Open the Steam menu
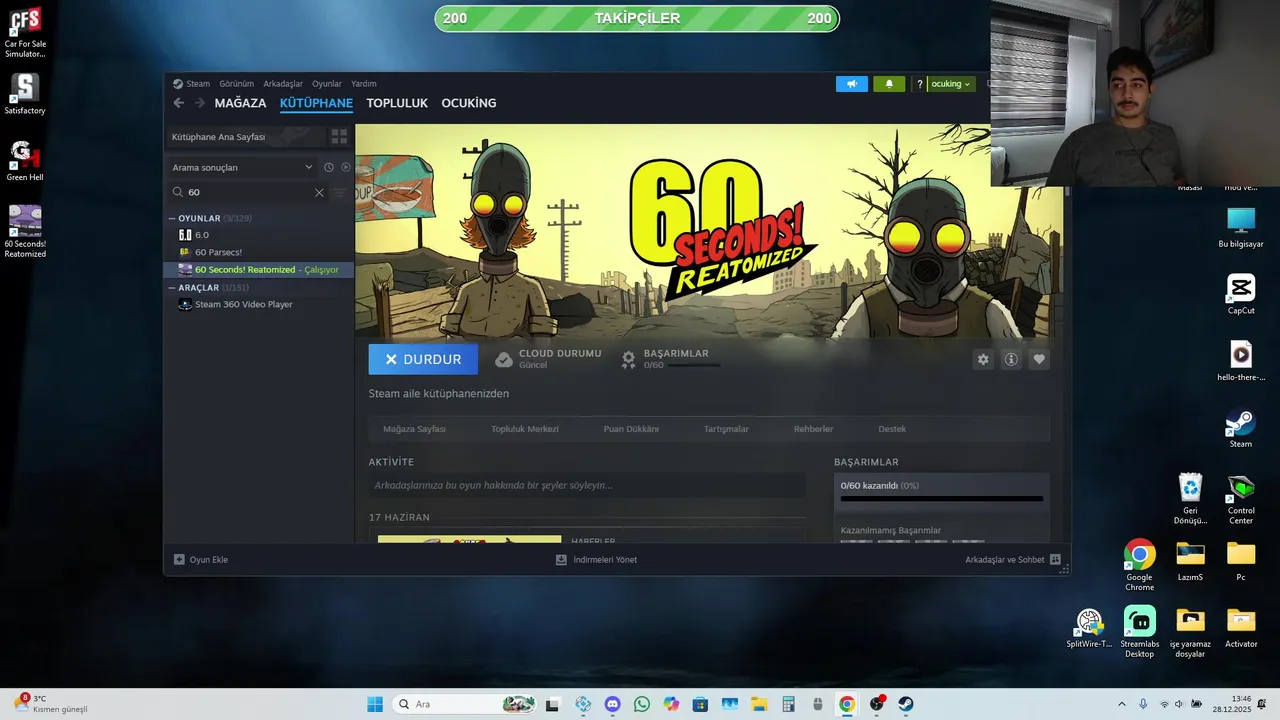This screenshot has height=720, width=1280. [191, 84]
